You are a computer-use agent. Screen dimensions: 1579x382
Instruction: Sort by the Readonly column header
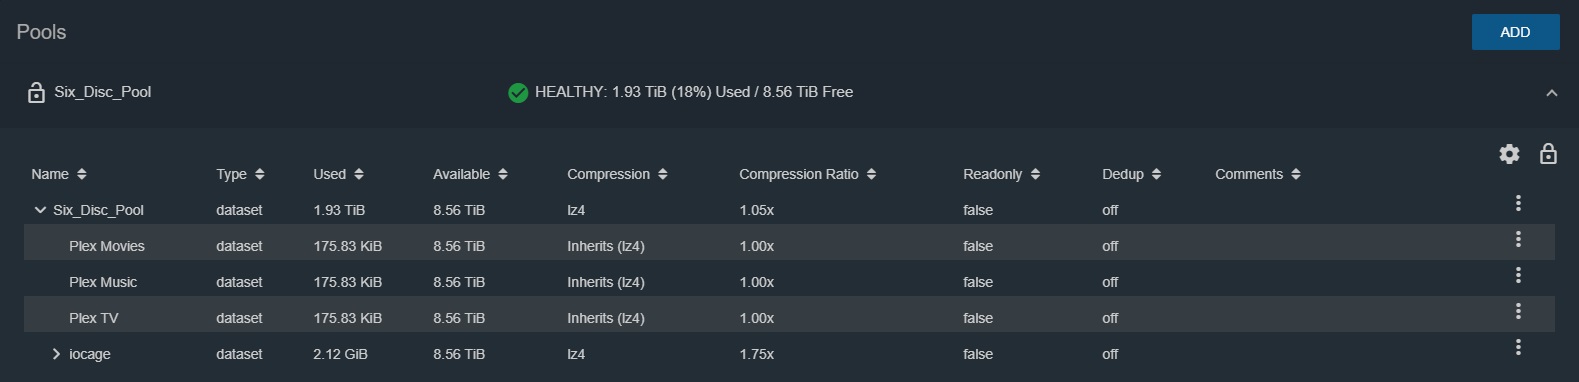1002,174
